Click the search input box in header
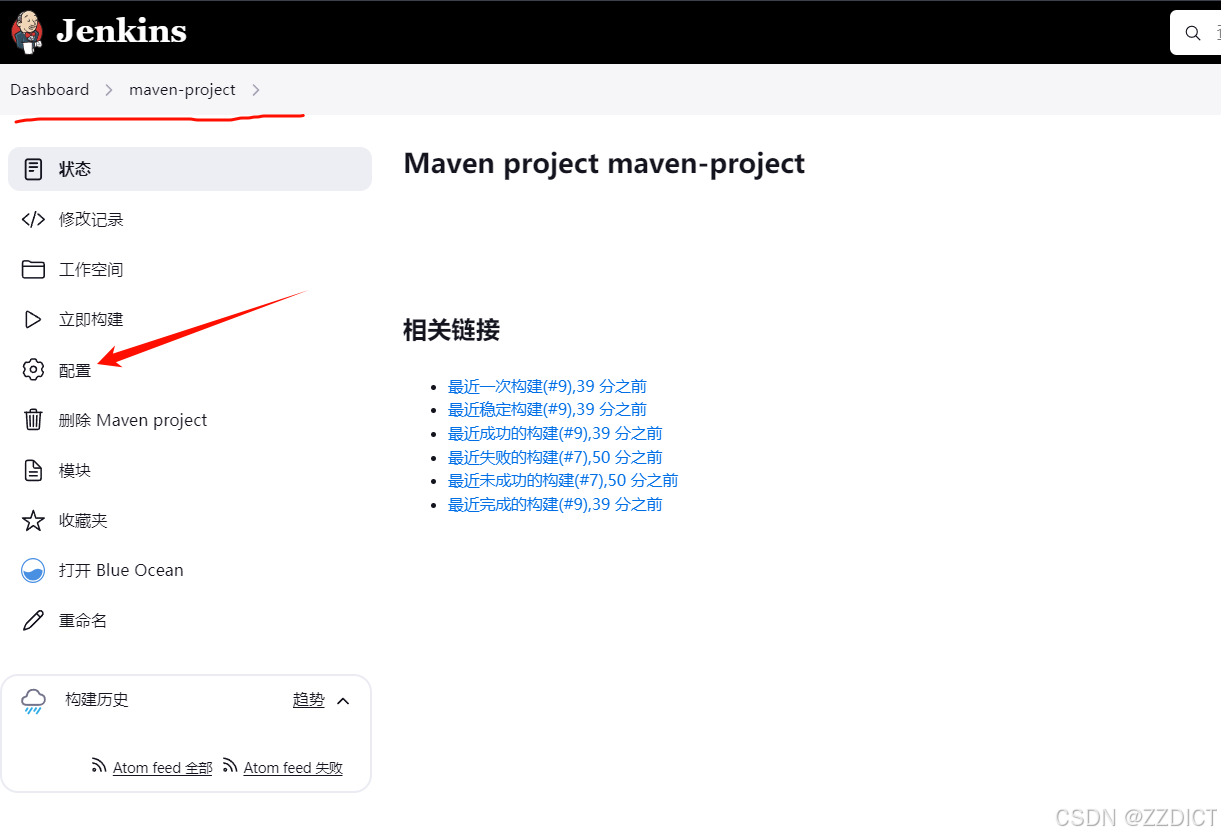 1196,33
